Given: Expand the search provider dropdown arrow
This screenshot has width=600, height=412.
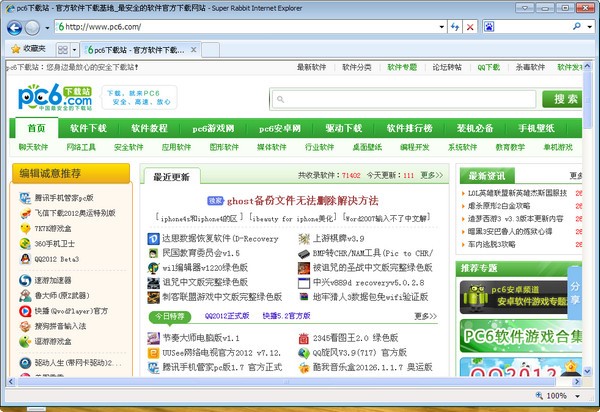Looking at the screenshot, I should click(590, 27).
